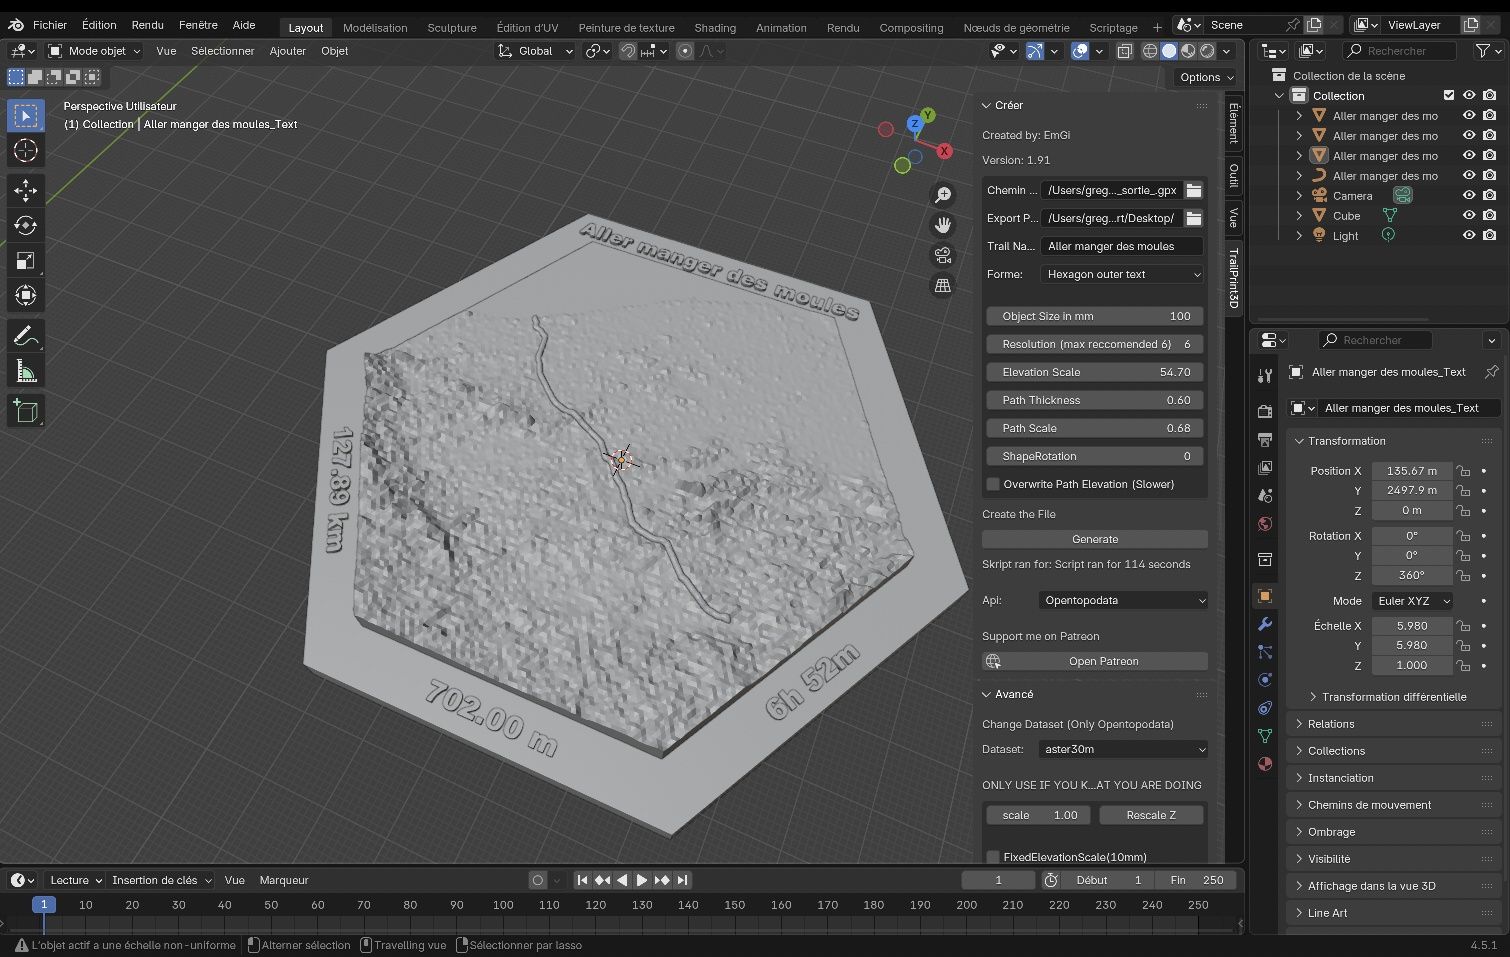Hide the Light object in outliner
Viewport: 1510px width, 957px height.
pos(1469,235)
